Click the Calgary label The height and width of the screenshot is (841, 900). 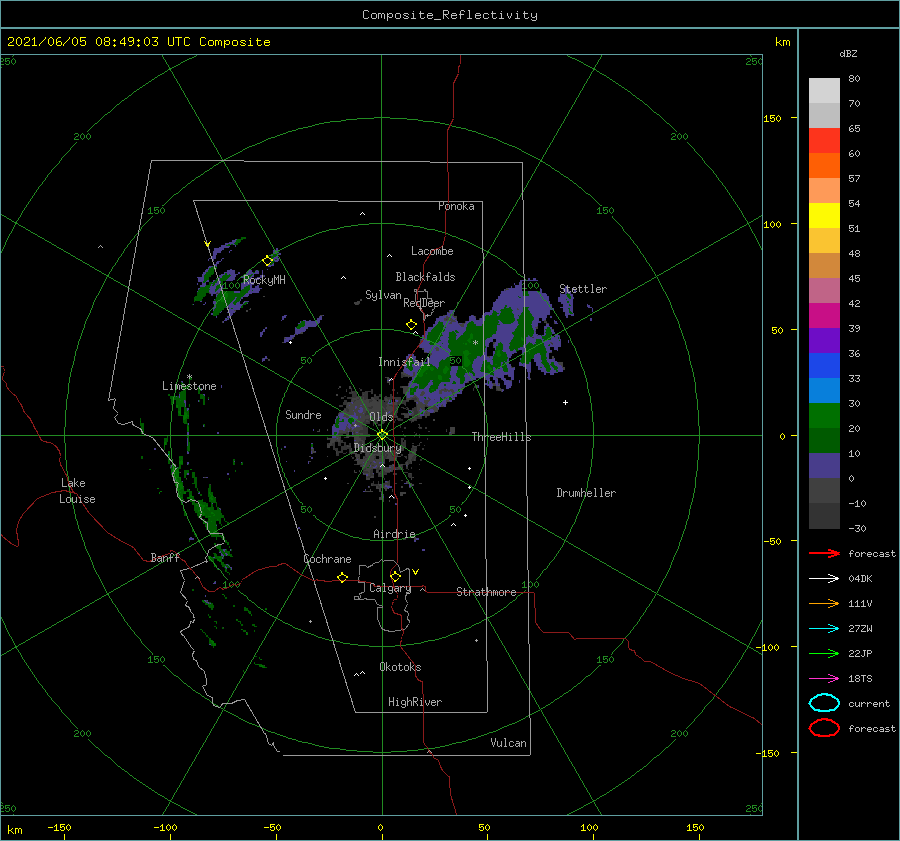coord(390,588)
